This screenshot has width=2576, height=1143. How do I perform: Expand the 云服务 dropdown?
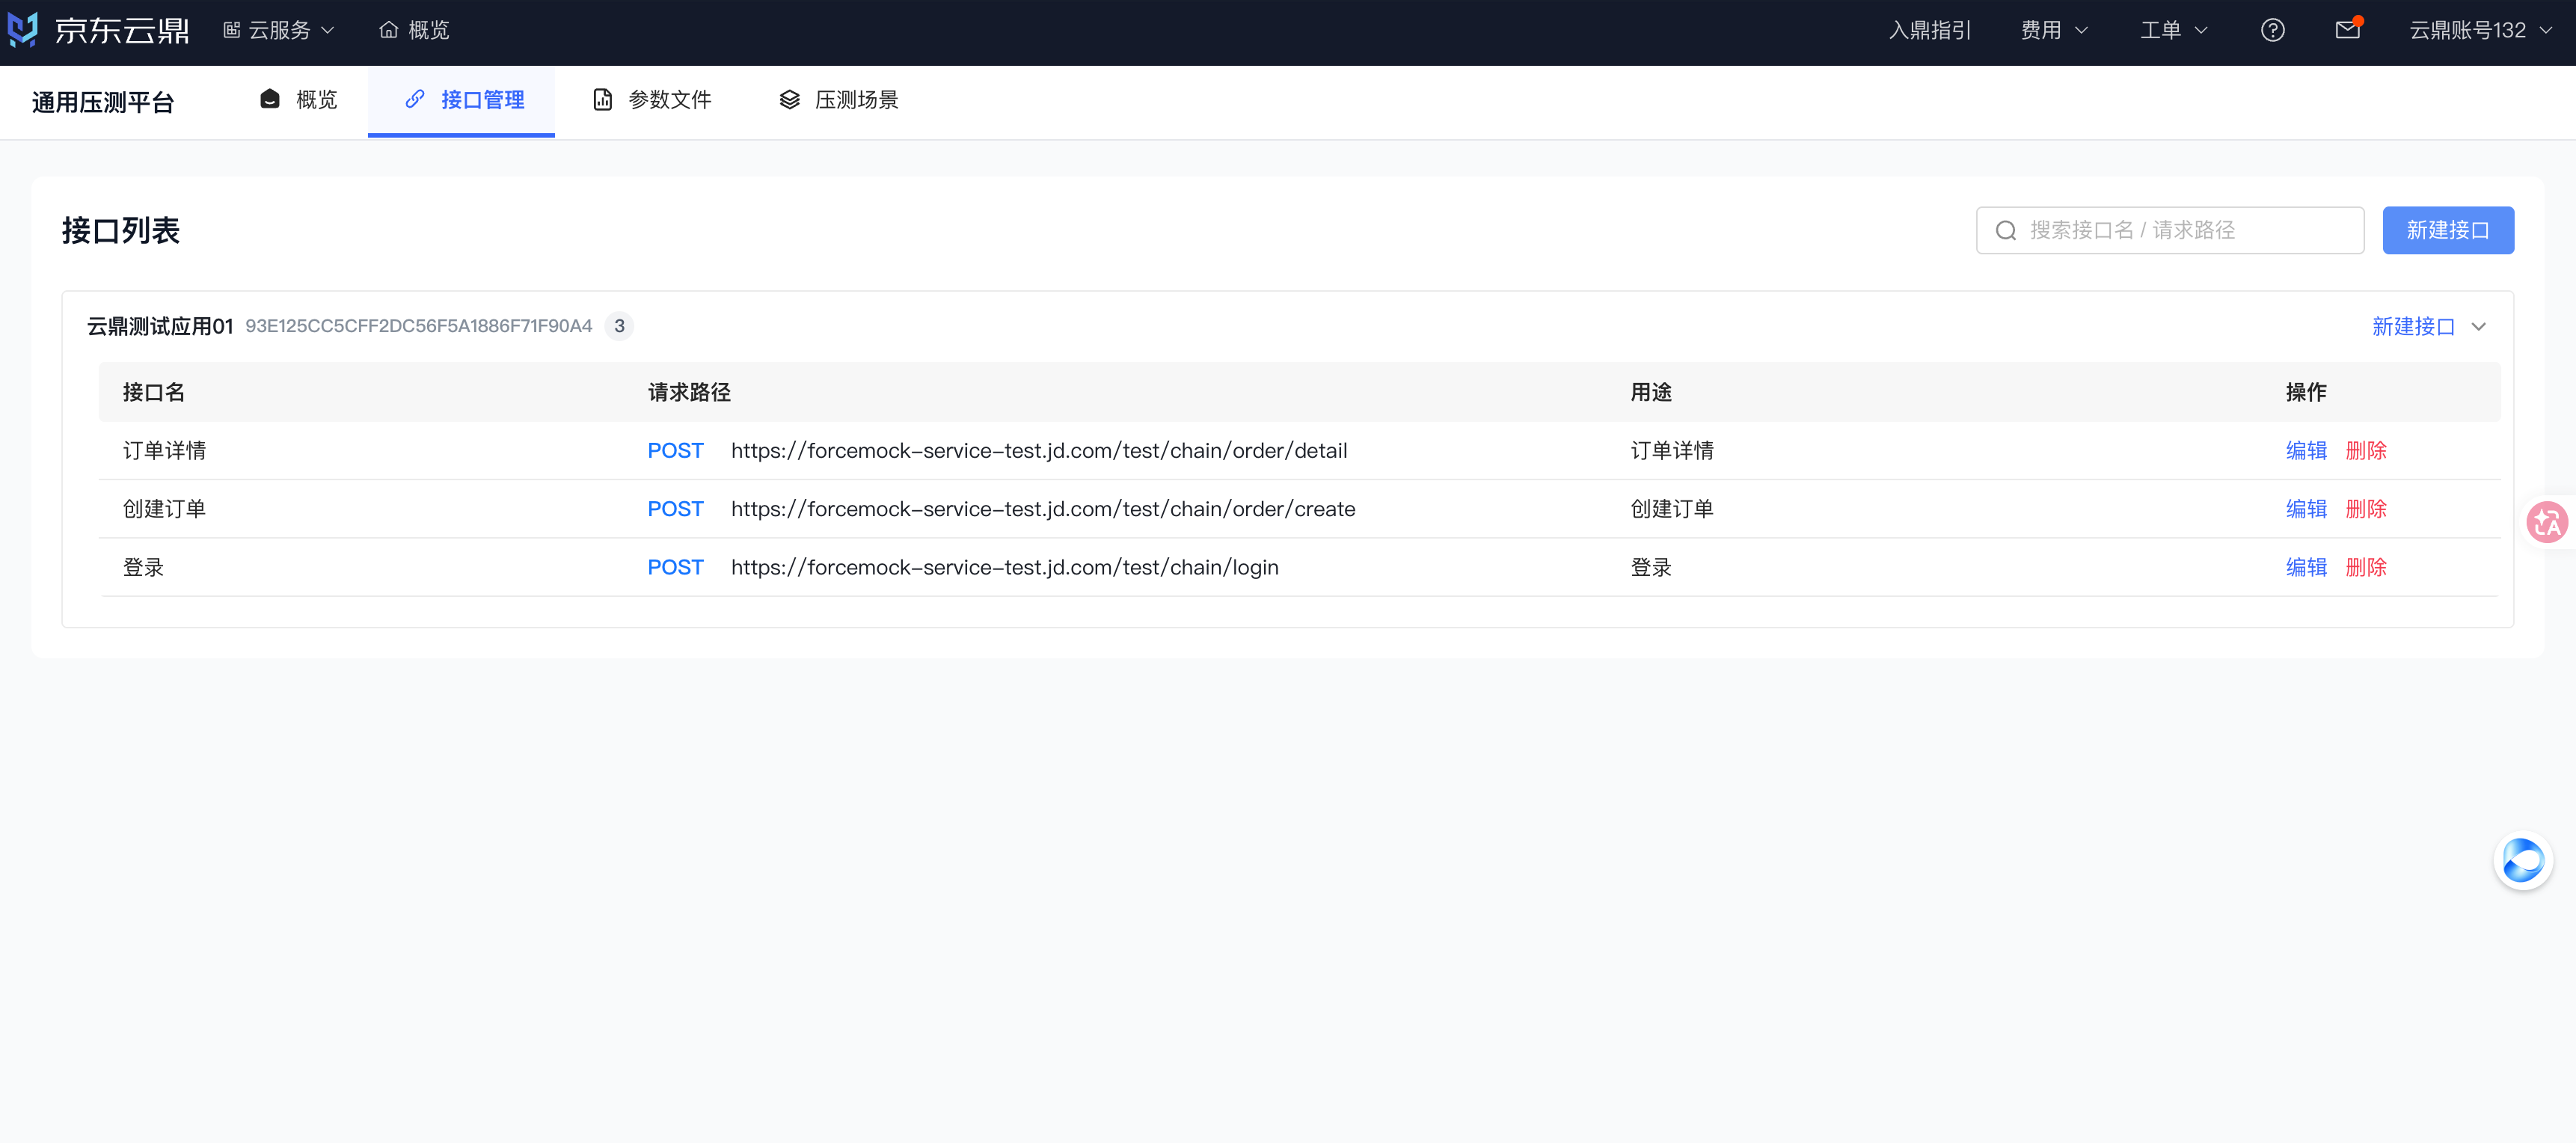[279, 30]
